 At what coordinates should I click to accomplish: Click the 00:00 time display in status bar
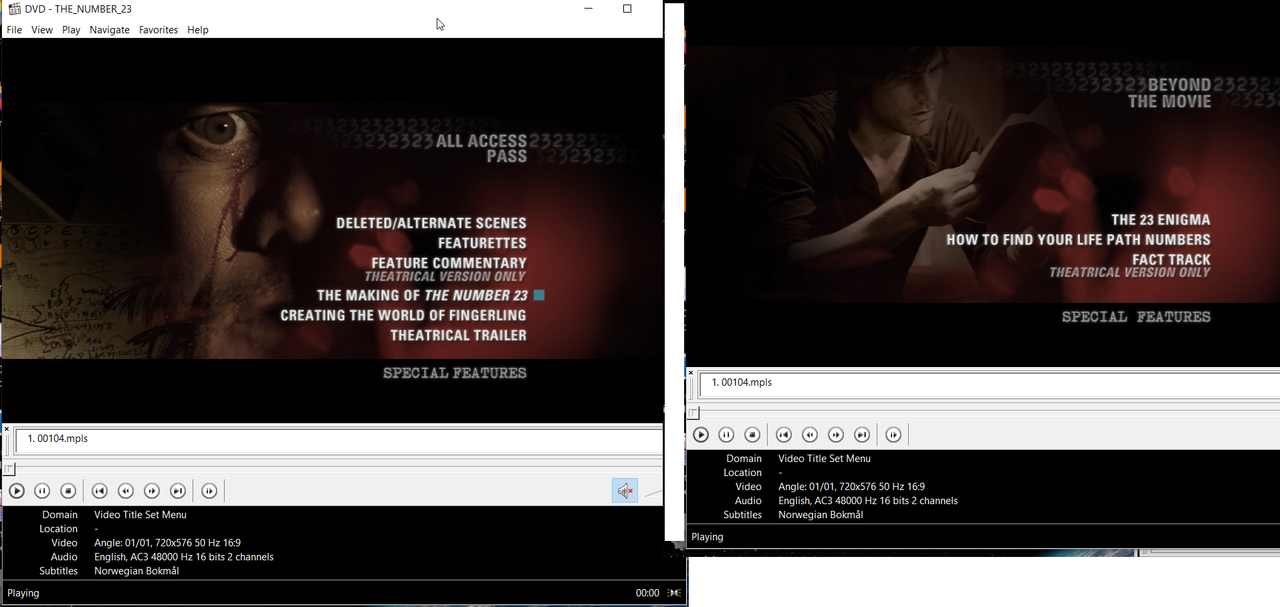[647, 593]
